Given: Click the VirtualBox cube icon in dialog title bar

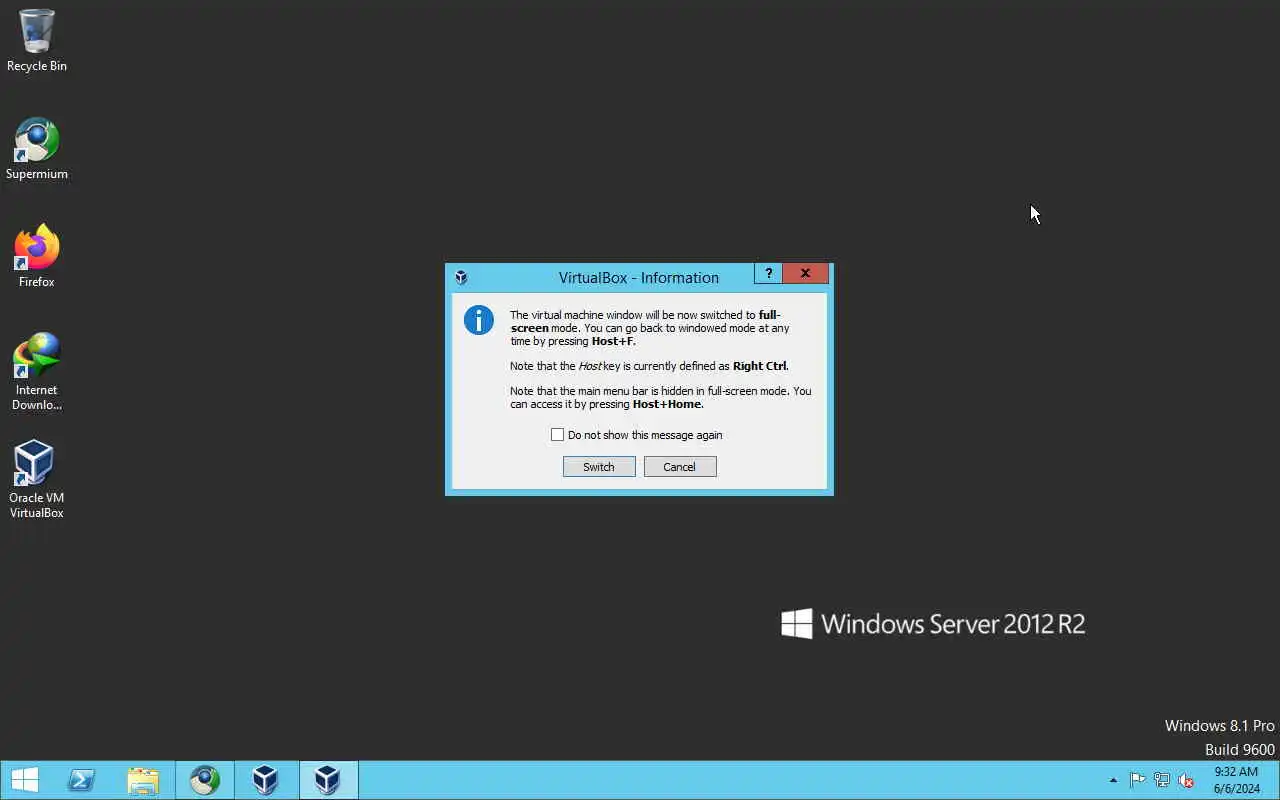Looking at the screenshot, I should (461, 278).
